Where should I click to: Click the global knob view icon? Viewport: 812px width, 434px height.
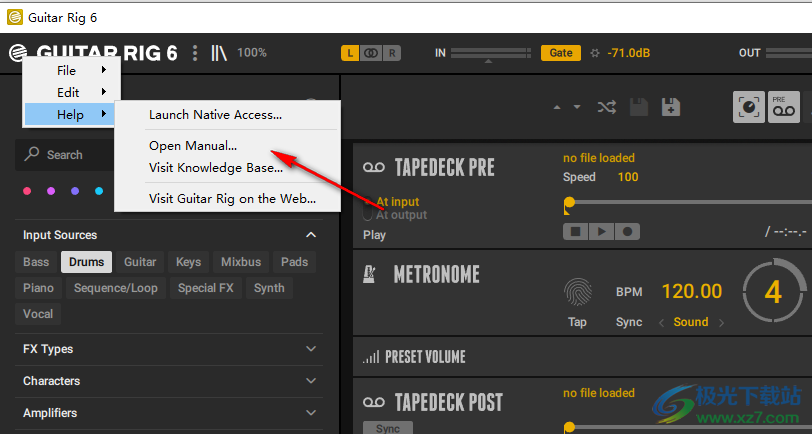tap(748, 107)
